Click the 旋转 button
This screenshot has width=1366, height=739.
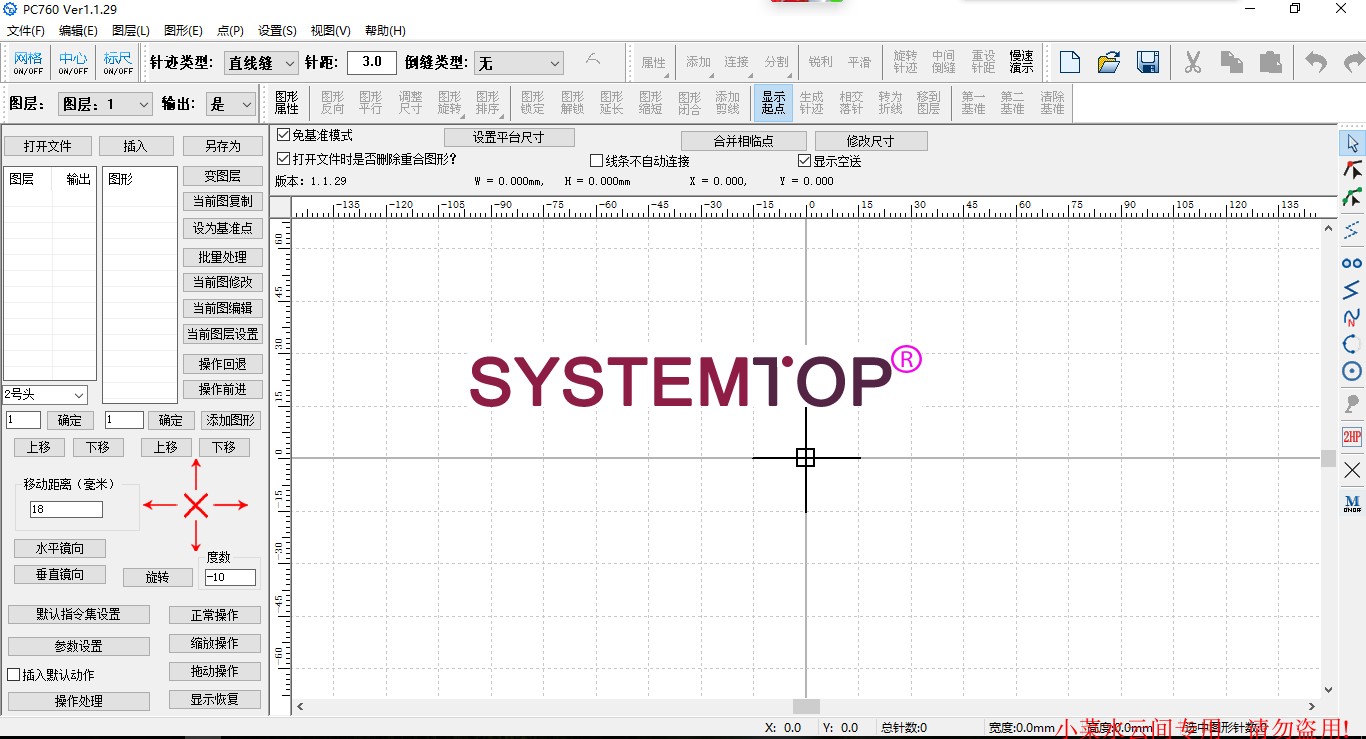click(x=158, y=577)
